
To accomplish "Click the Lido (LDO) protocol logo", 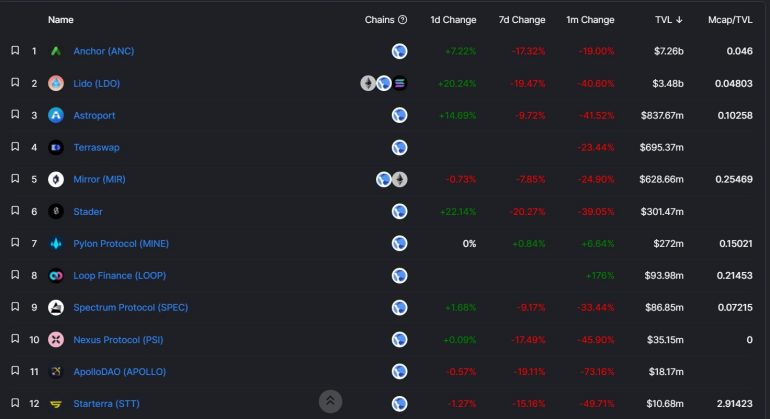I will (56, 83).
